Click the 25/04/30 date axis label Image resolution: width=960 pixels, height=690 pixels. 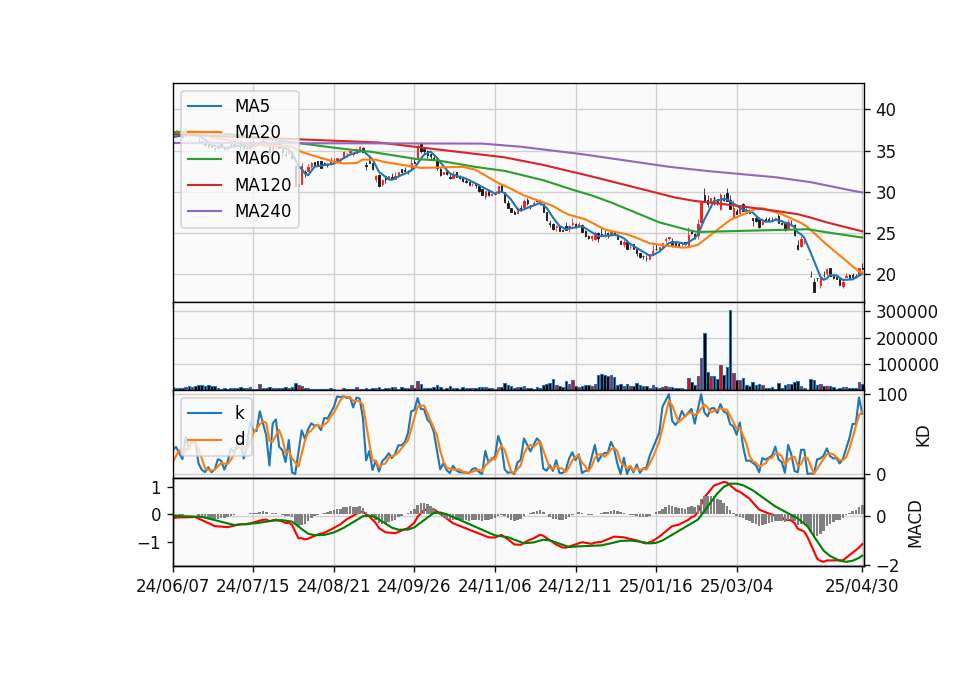(x=862, y=587)
